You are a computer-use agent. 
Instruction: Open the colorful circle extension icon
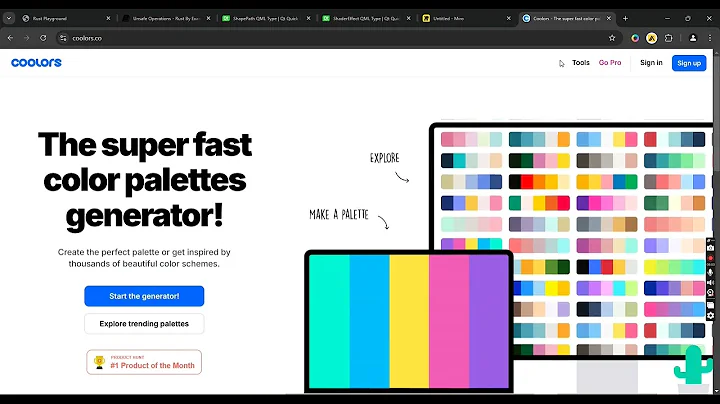635,38
